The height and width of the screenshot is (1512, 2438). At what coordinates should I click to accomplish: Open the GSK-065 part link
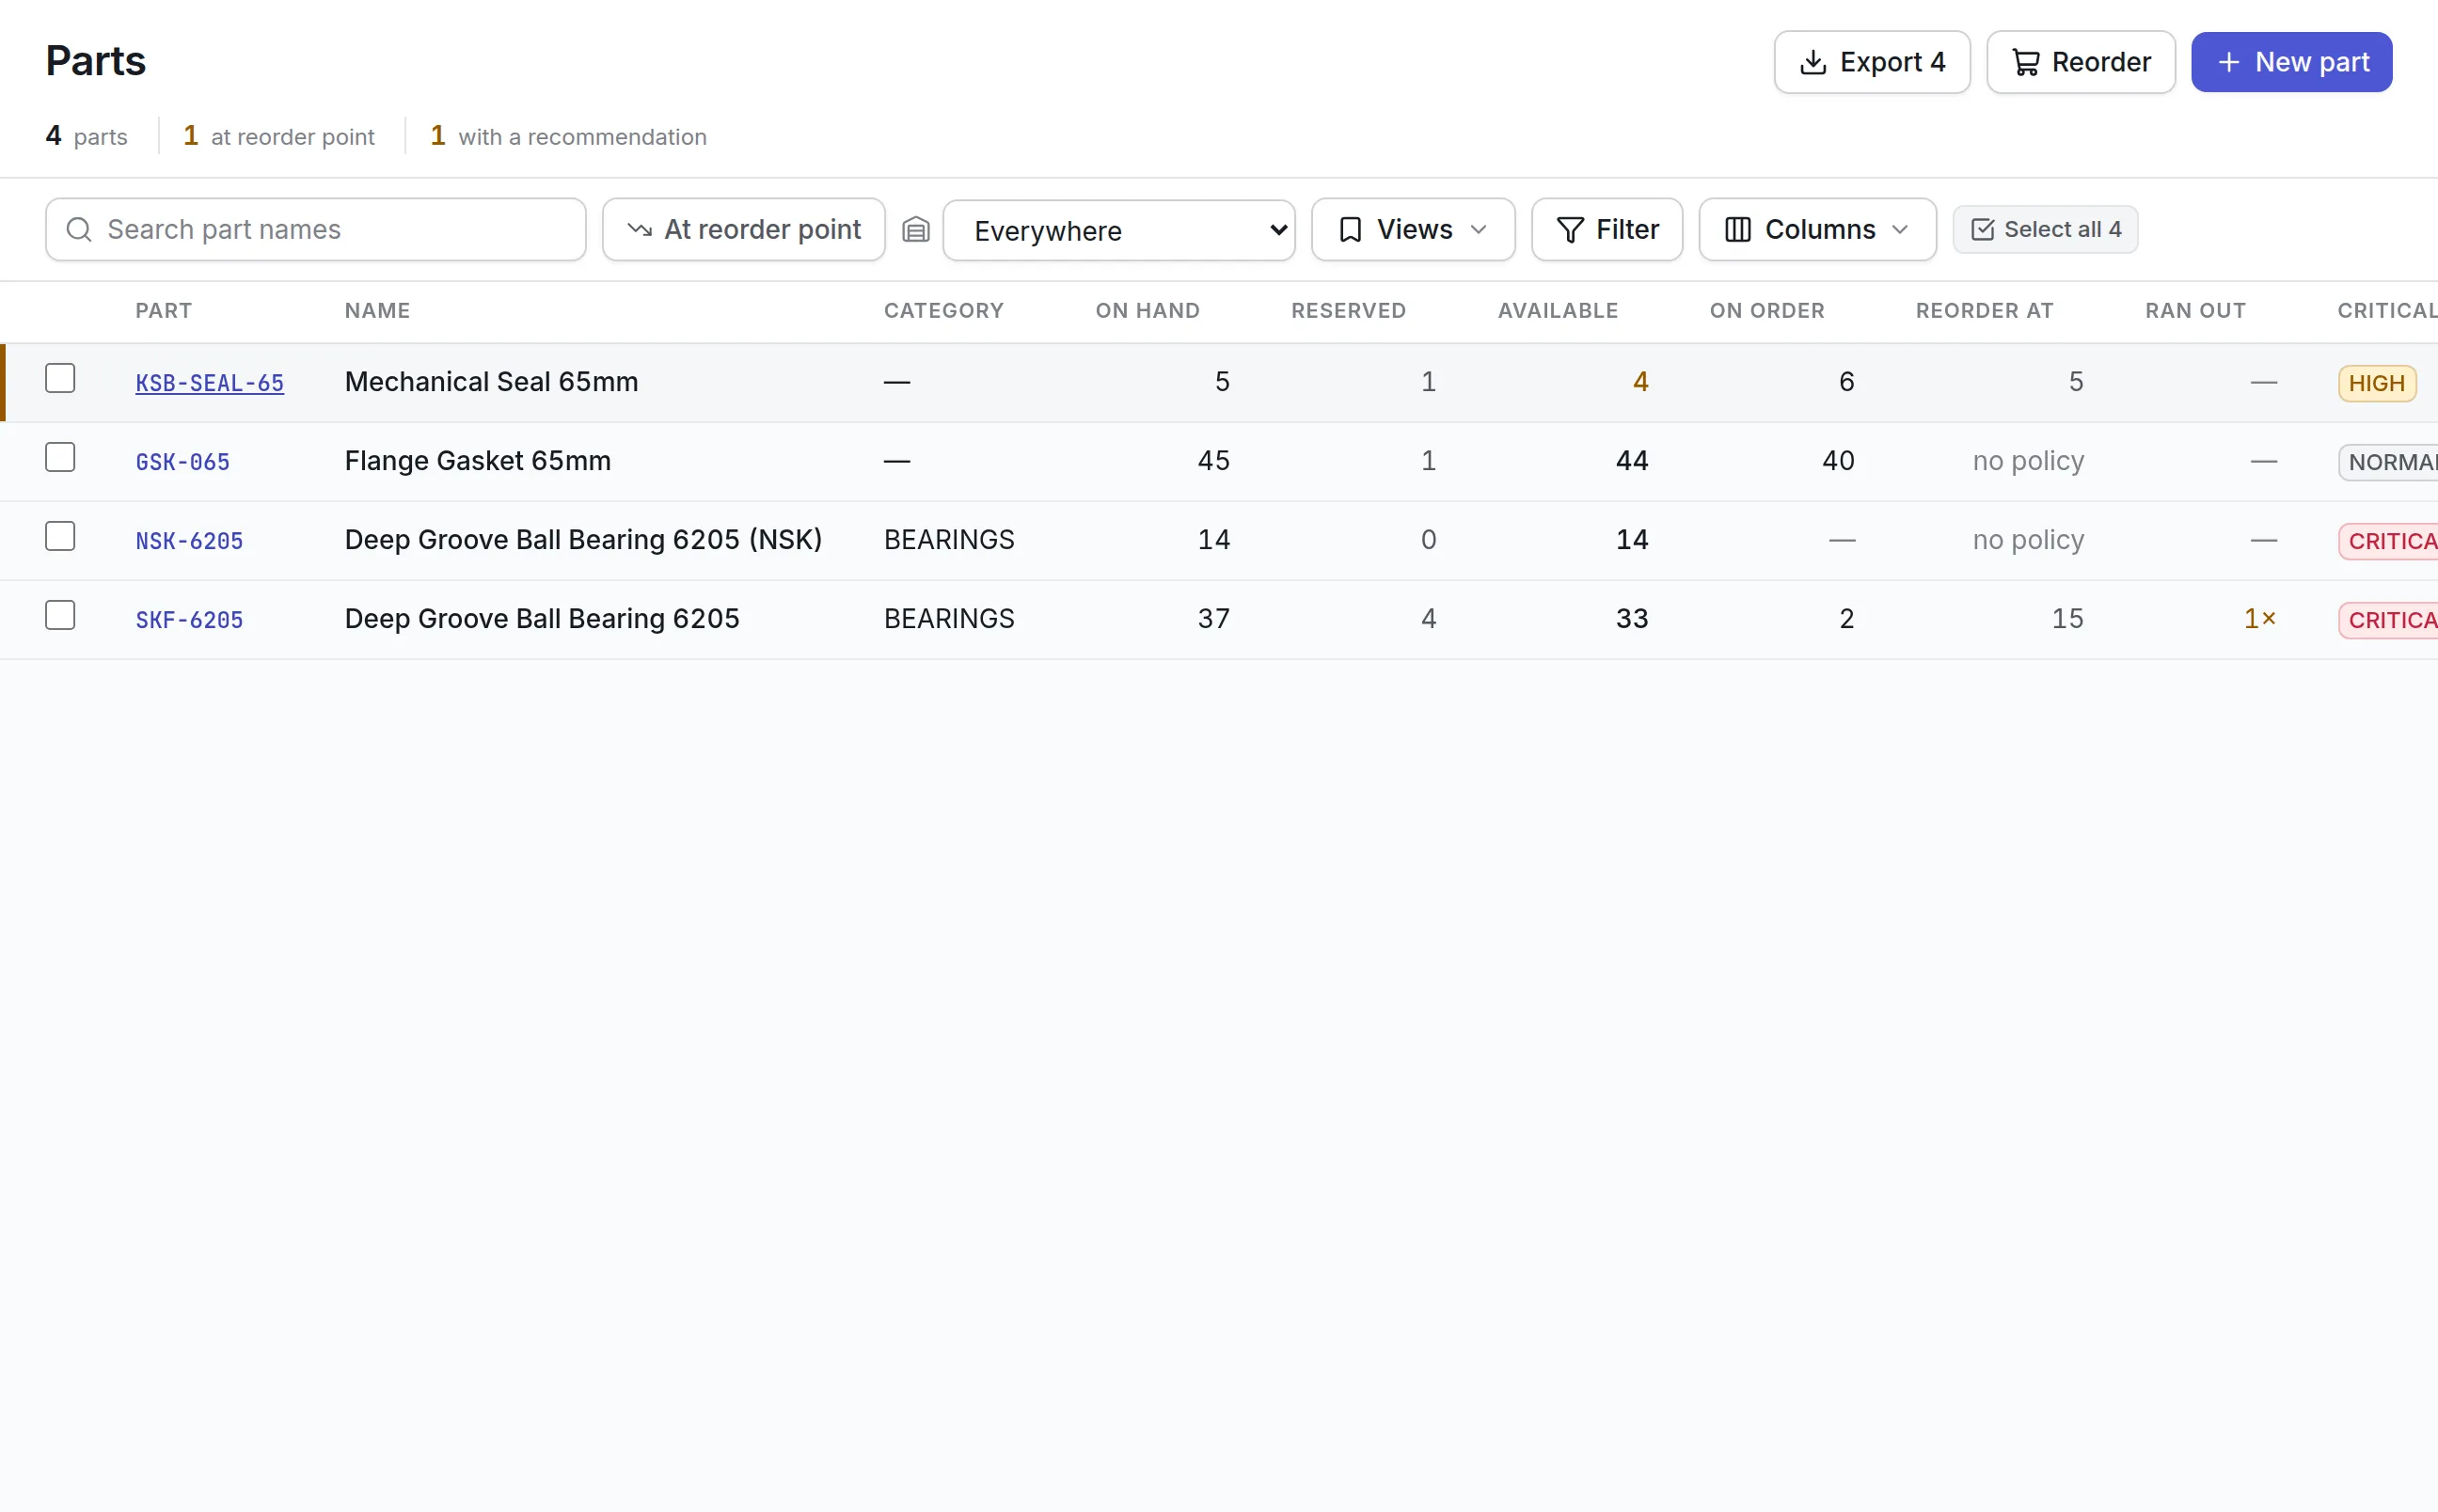pyautogui.click(x=182, y=462)
